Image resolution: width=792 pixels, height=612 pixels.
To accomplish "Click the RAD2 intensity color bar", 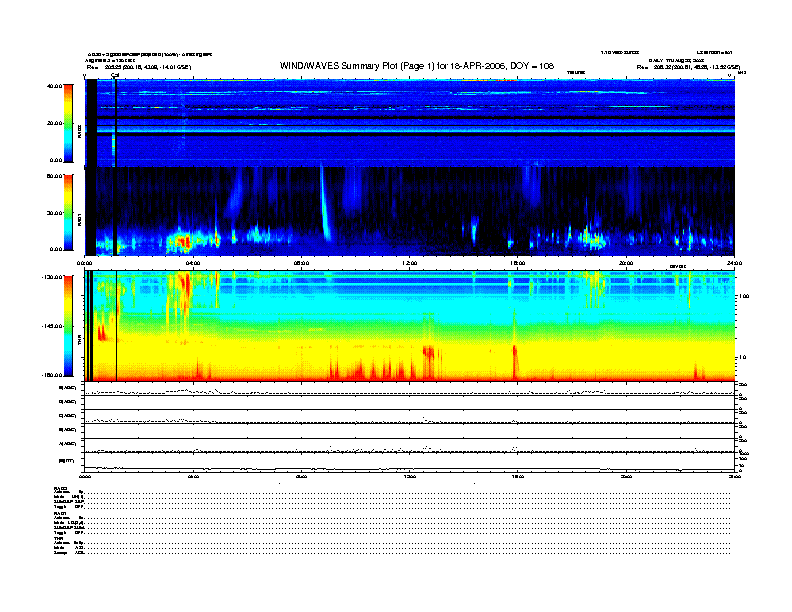I will (x=68, y=123).
